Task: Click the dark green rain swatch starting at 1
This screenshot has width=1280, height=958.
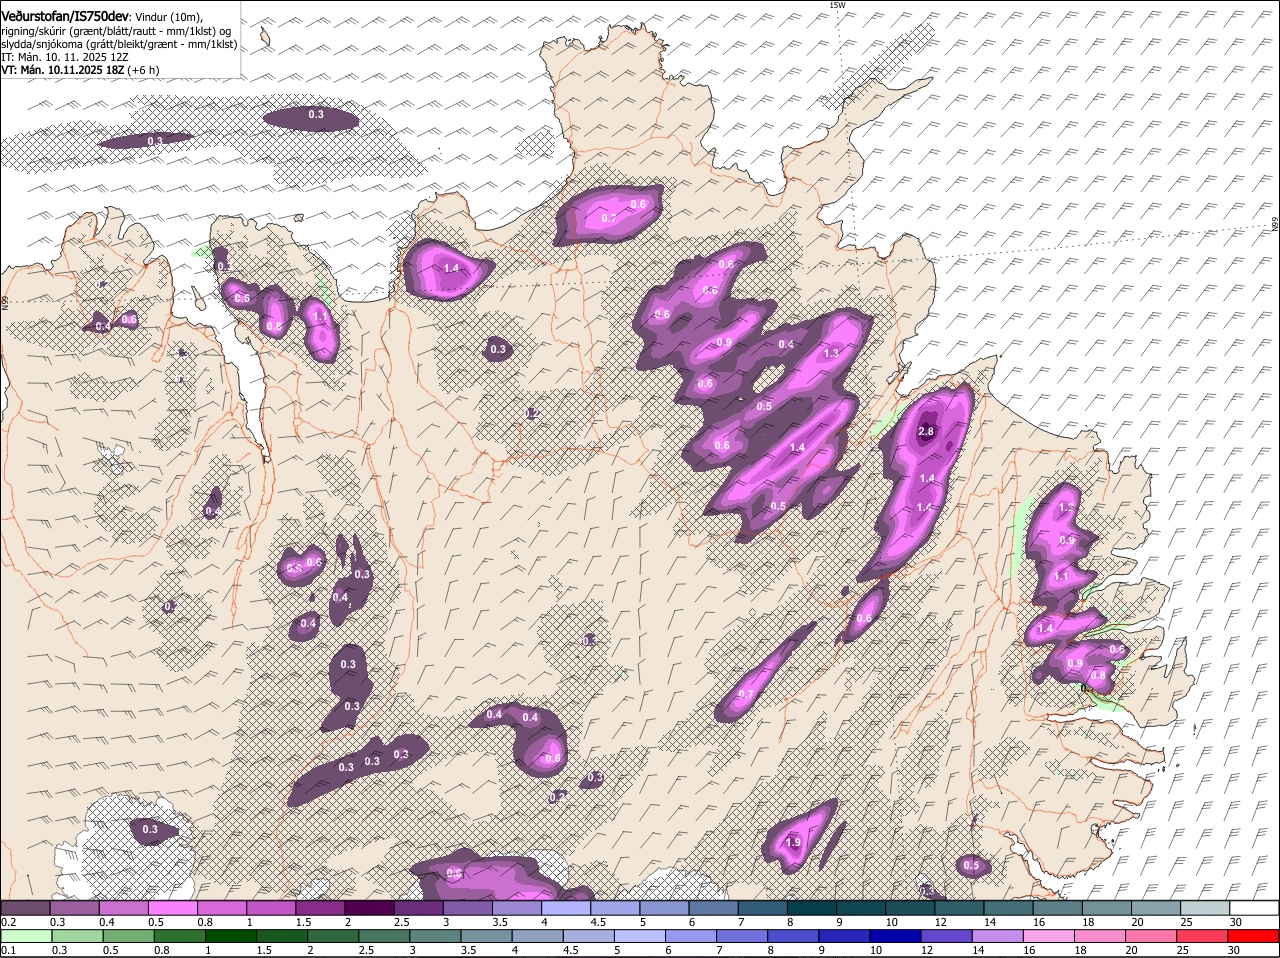Action: (x=230, y=936)
